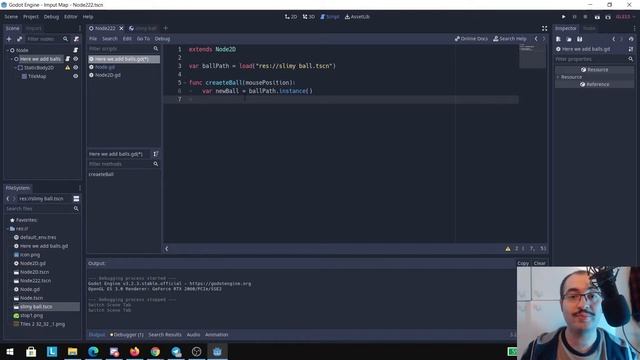Stop the running scene
640x360 pixels.
coord(585,17)
